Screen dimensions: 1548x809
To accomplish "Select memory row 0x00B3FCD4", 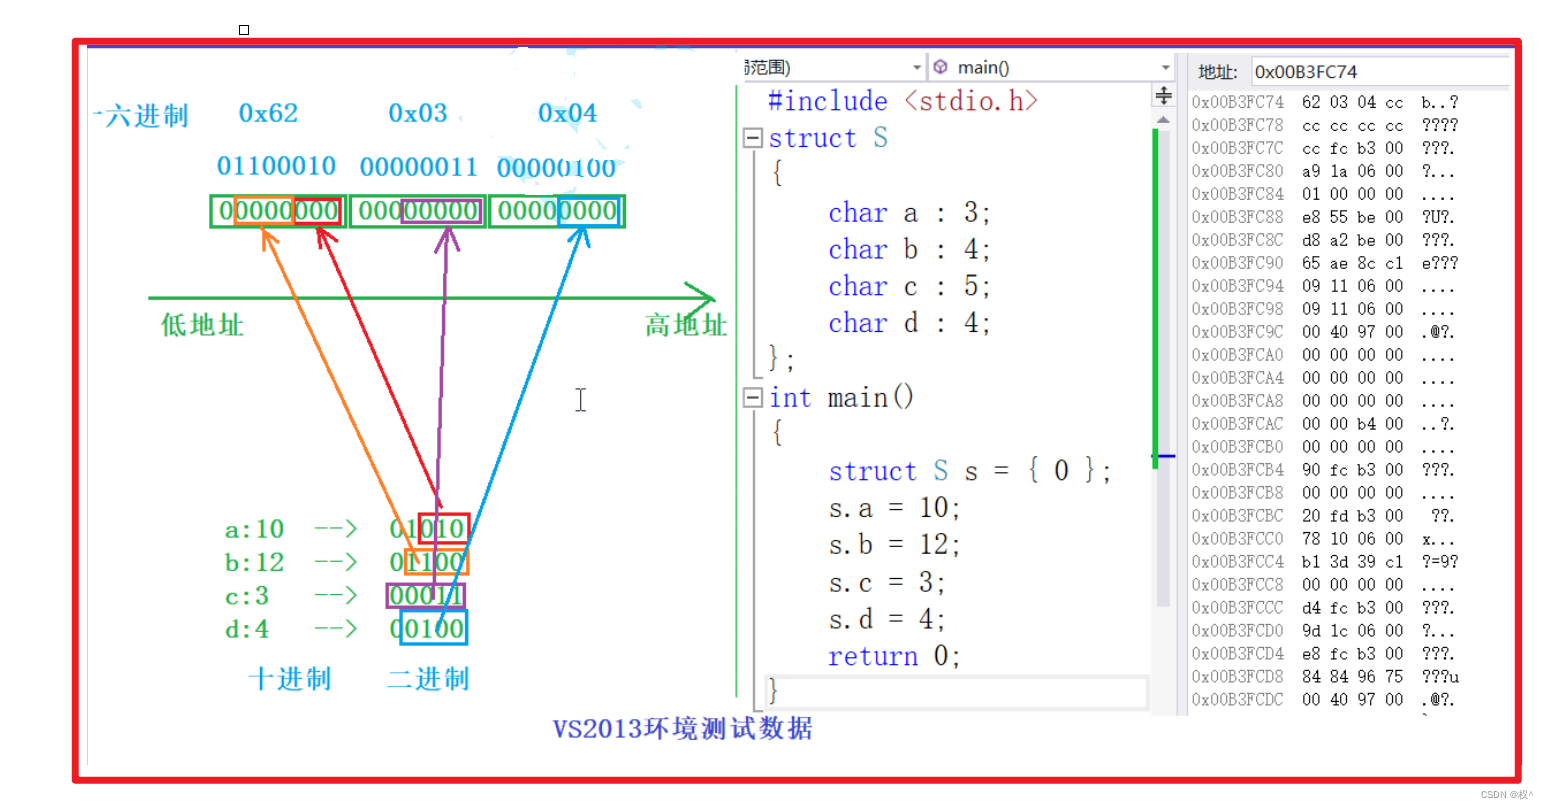I will [1325, 654].
